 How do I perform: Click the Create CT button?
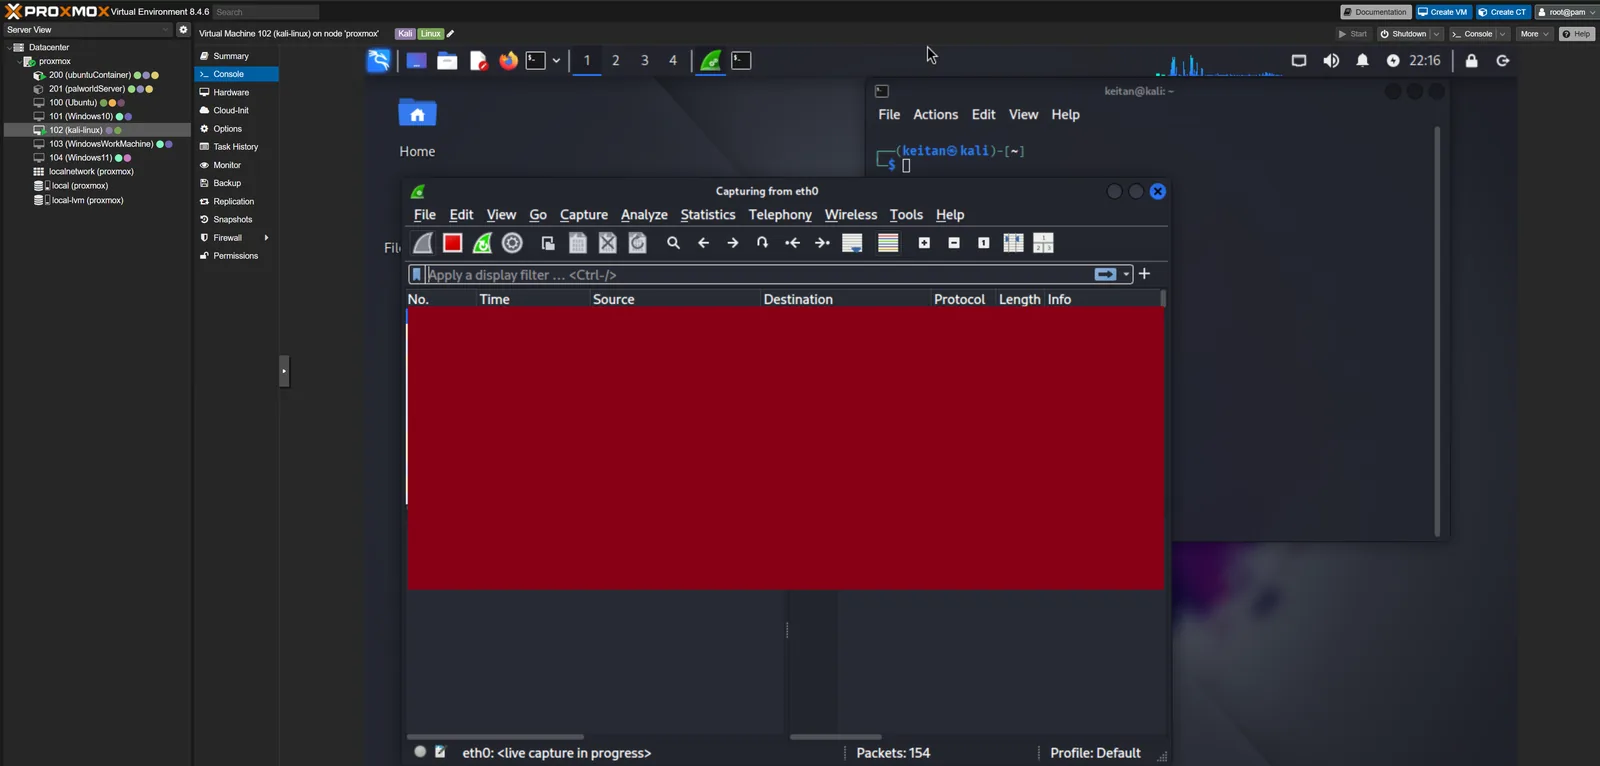(x=1503, y=12)
